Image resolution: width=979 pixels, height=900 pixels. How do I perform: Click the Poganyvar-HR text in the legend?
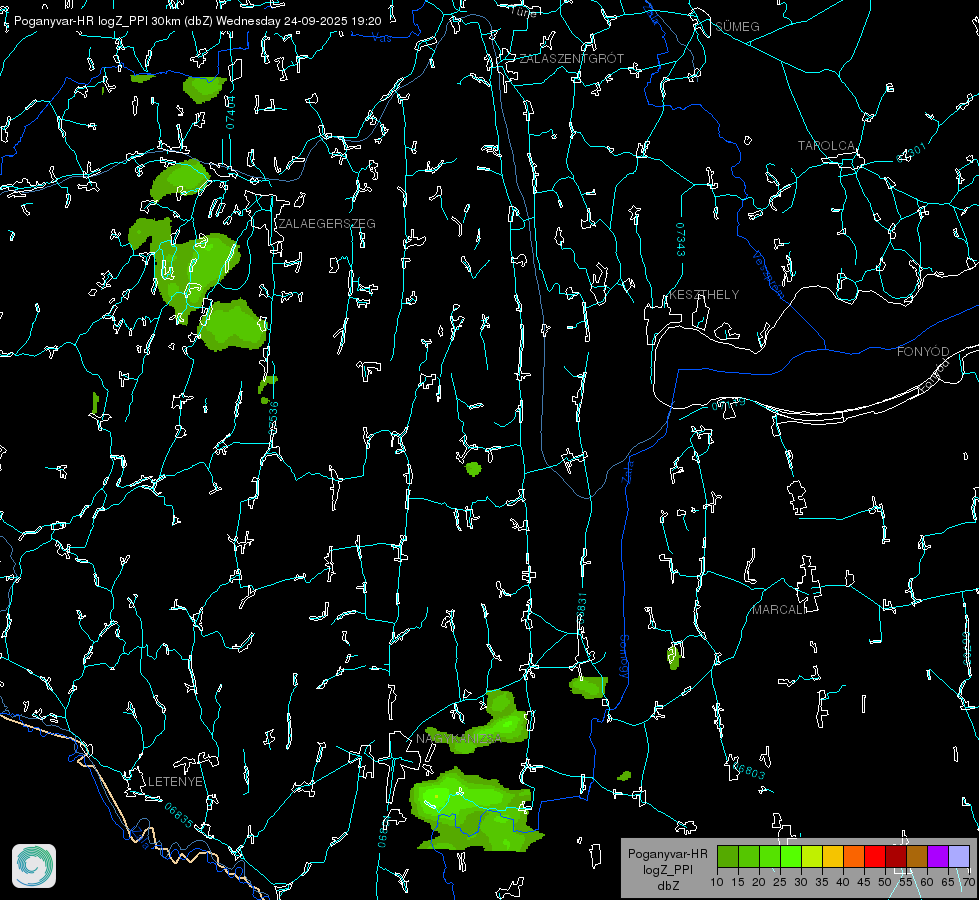point(667,854)
